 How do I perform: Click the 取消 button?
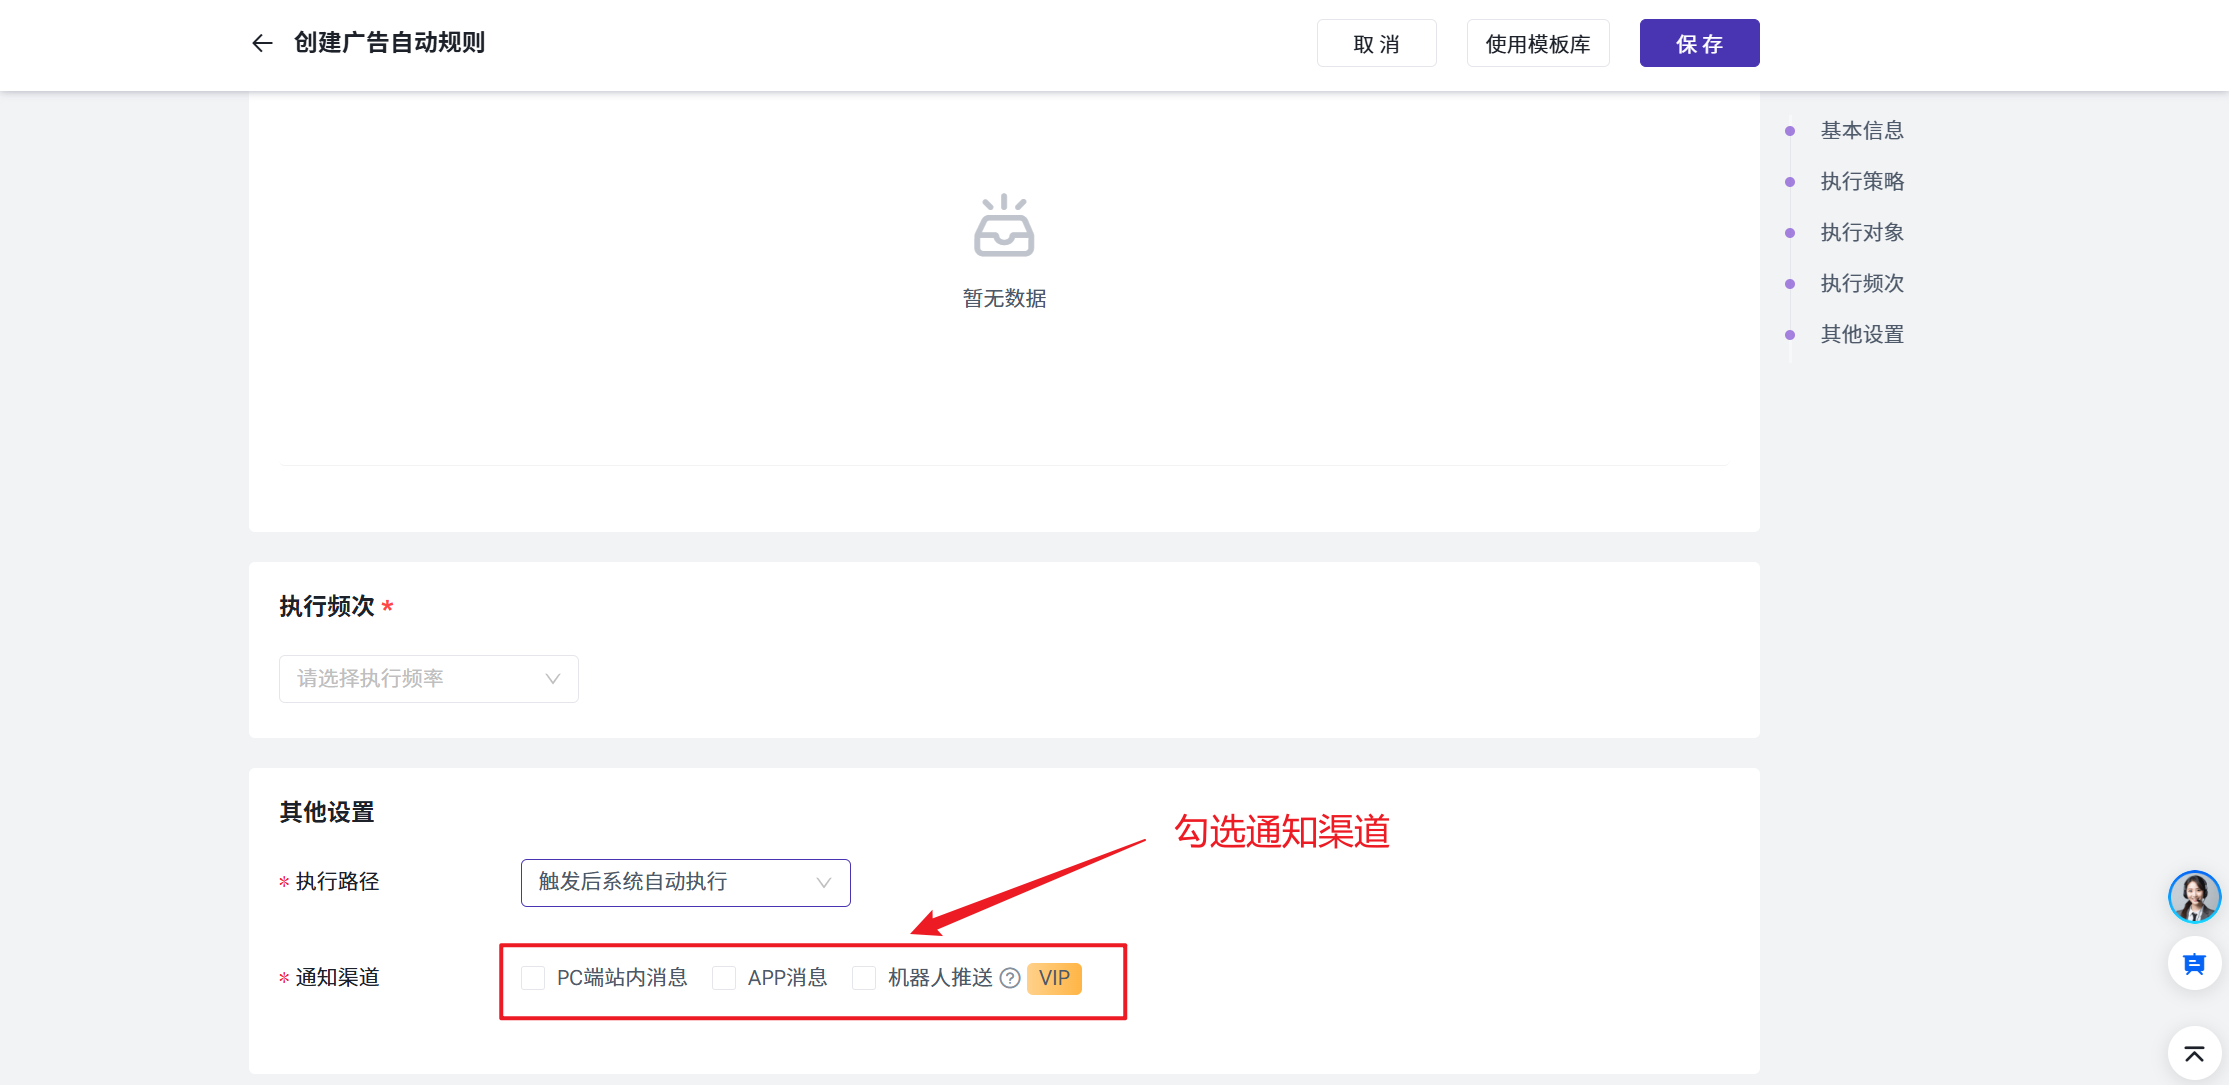1376,44
